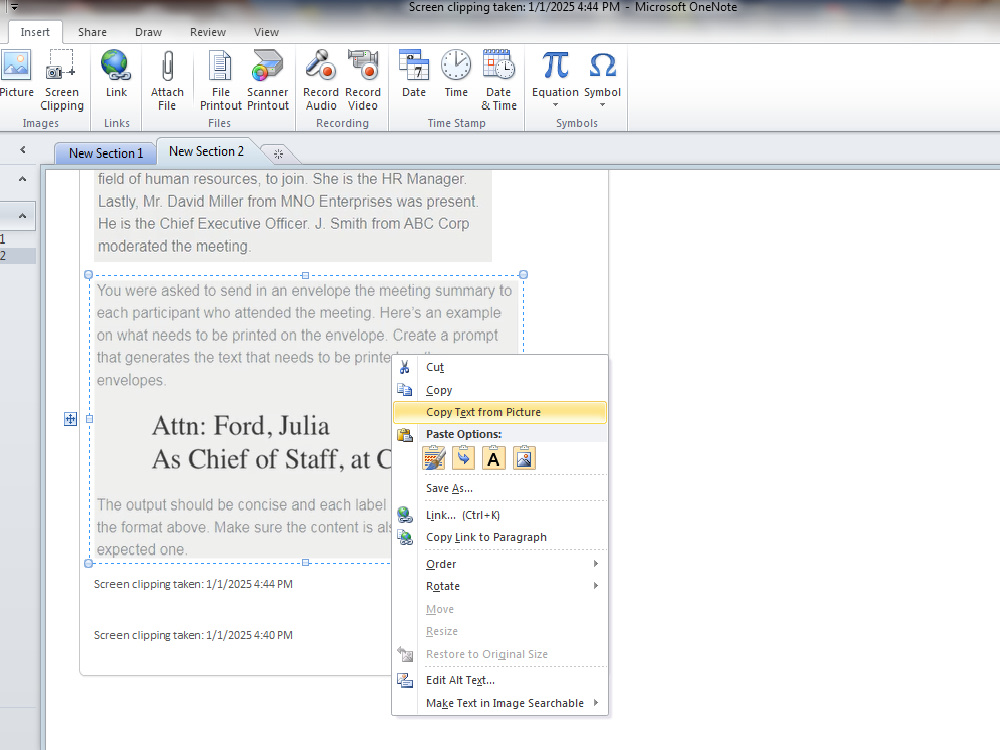This screenshot has width=1000, height=750.
Task: Paste as Keep Text Only
Action: pyautogui.click(x=494, y=458)
